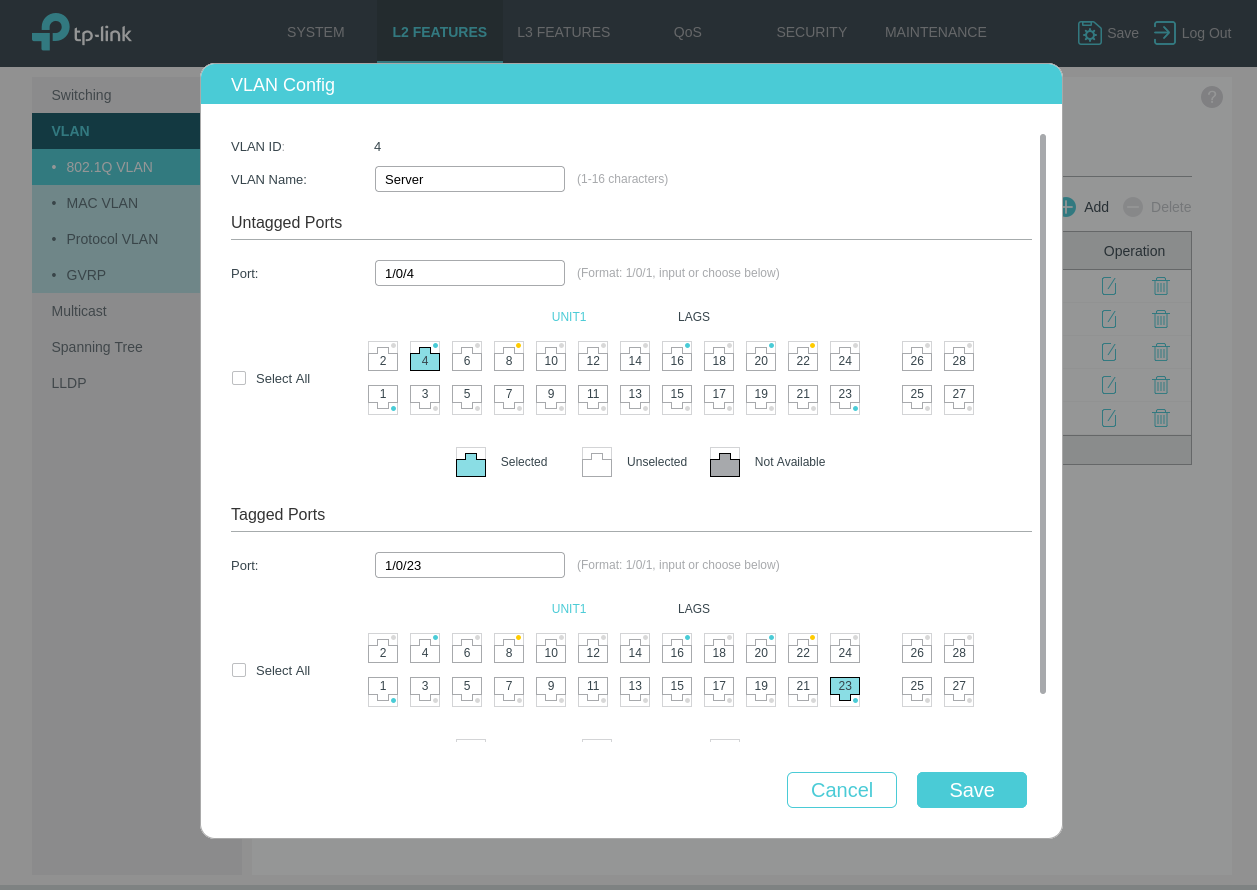Open the L2 FEATURES tab
Viewport: 1257px width, 890px height.
coord(439,32)
